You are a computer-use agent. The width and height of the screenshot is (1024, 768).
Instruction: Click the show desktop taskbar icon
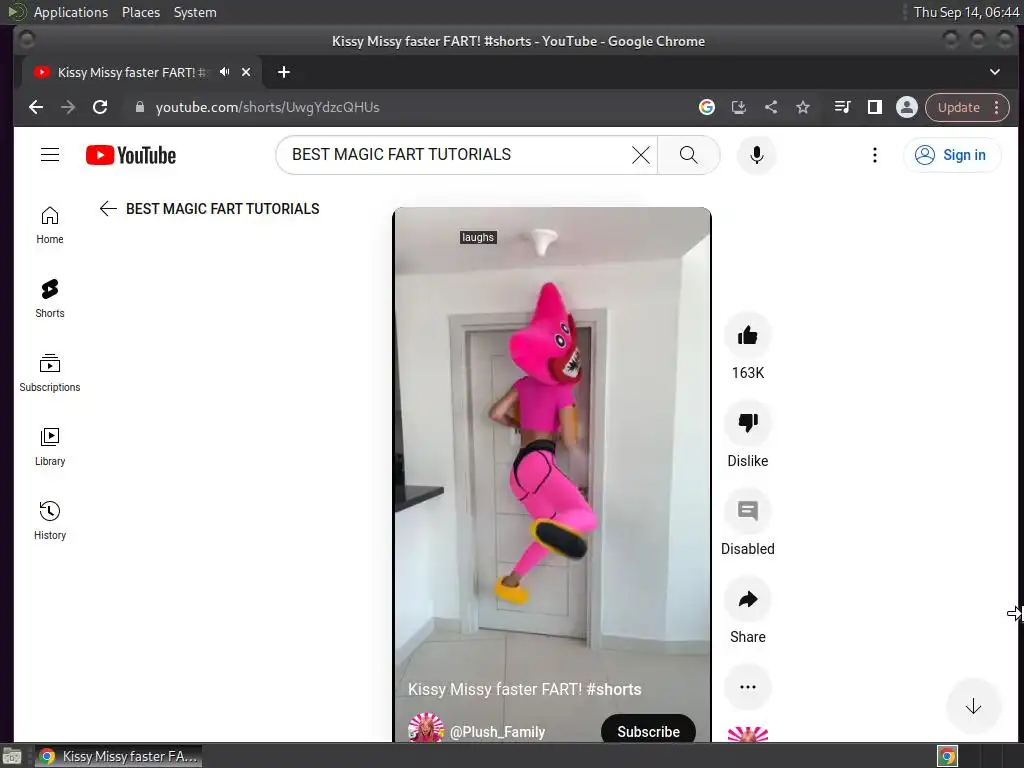point(12,756)
